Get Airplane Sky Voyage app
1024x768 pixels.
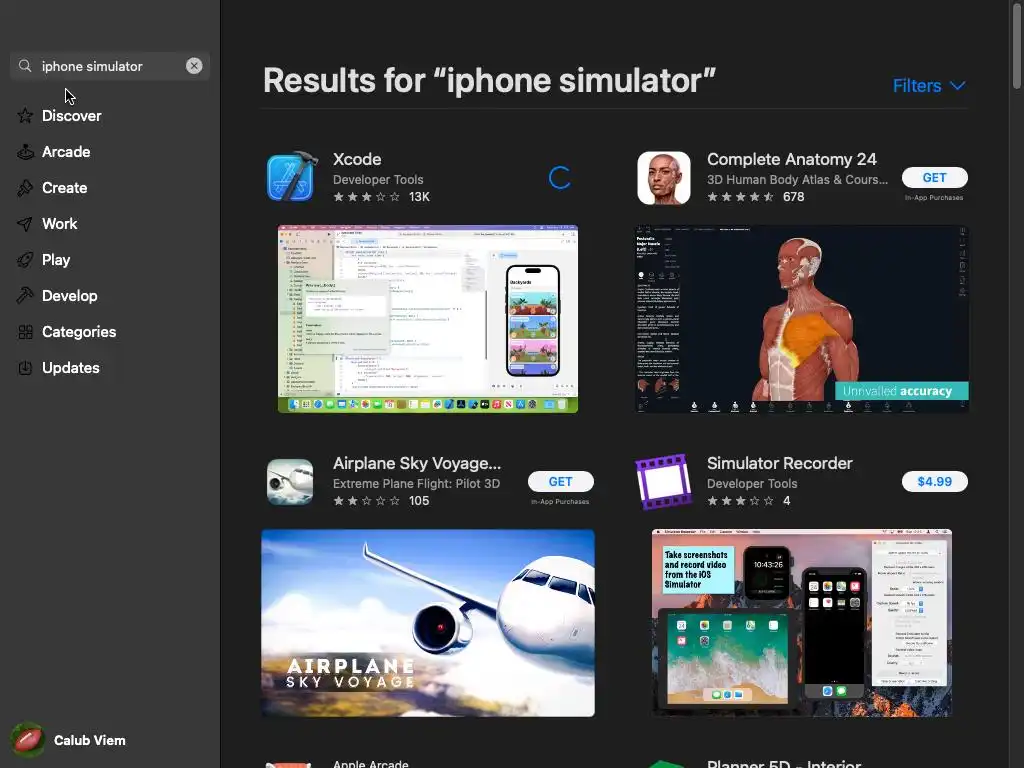(560, 481)
